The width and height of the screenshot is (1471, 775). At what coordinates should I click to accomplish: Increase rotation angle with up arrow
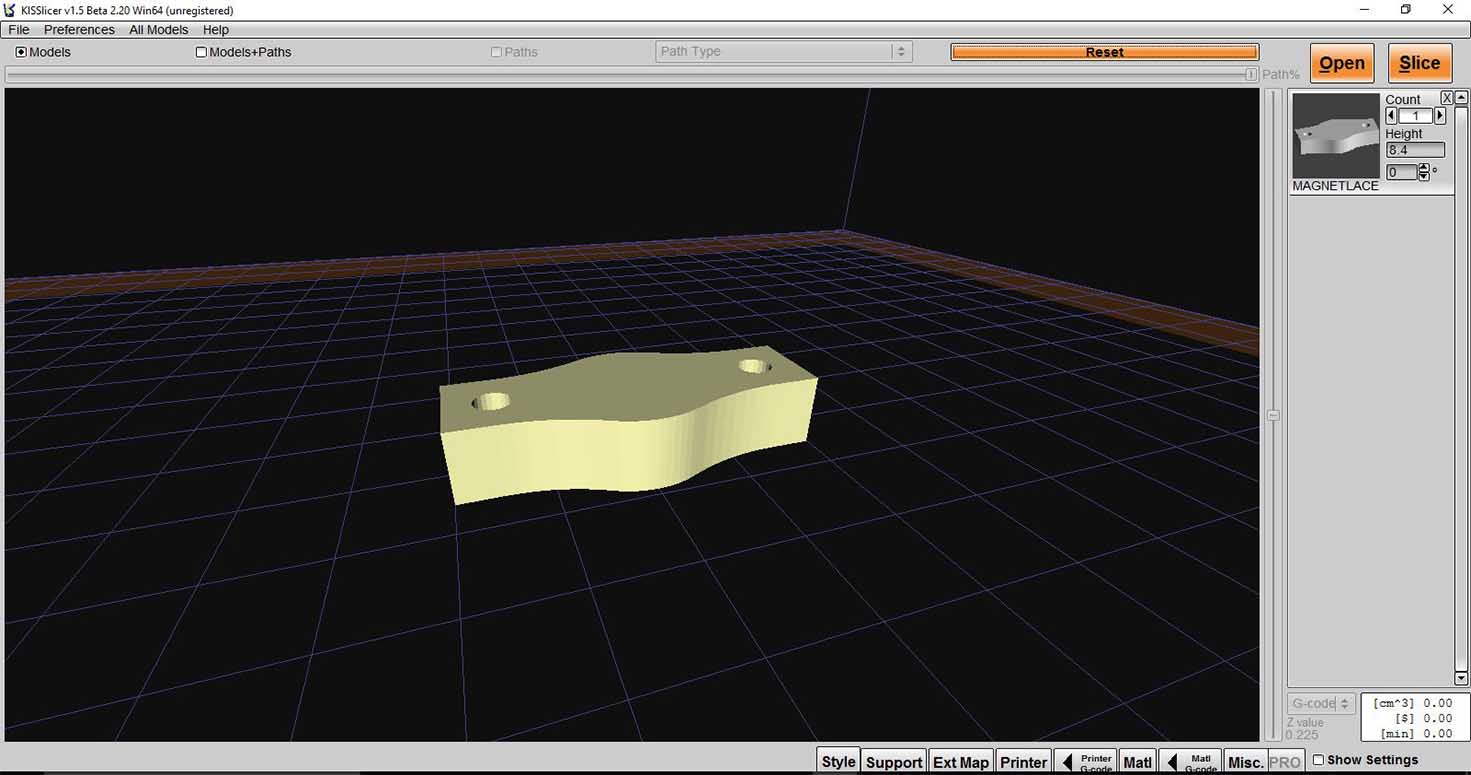pos(1424,168)
